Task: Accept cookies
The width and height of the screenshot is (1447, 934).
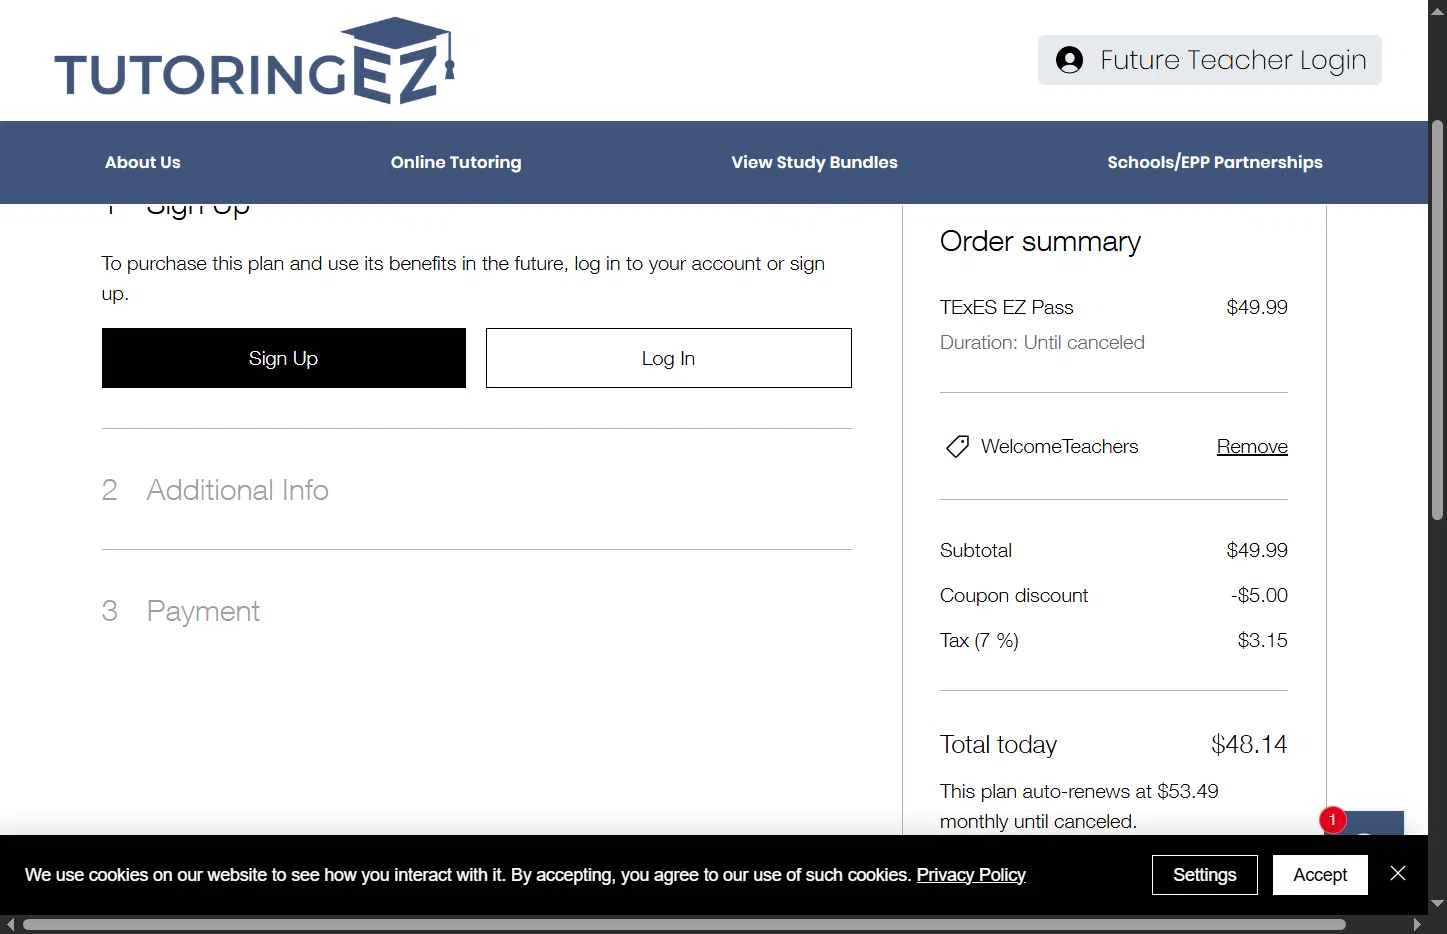Action: point(1320,875)
